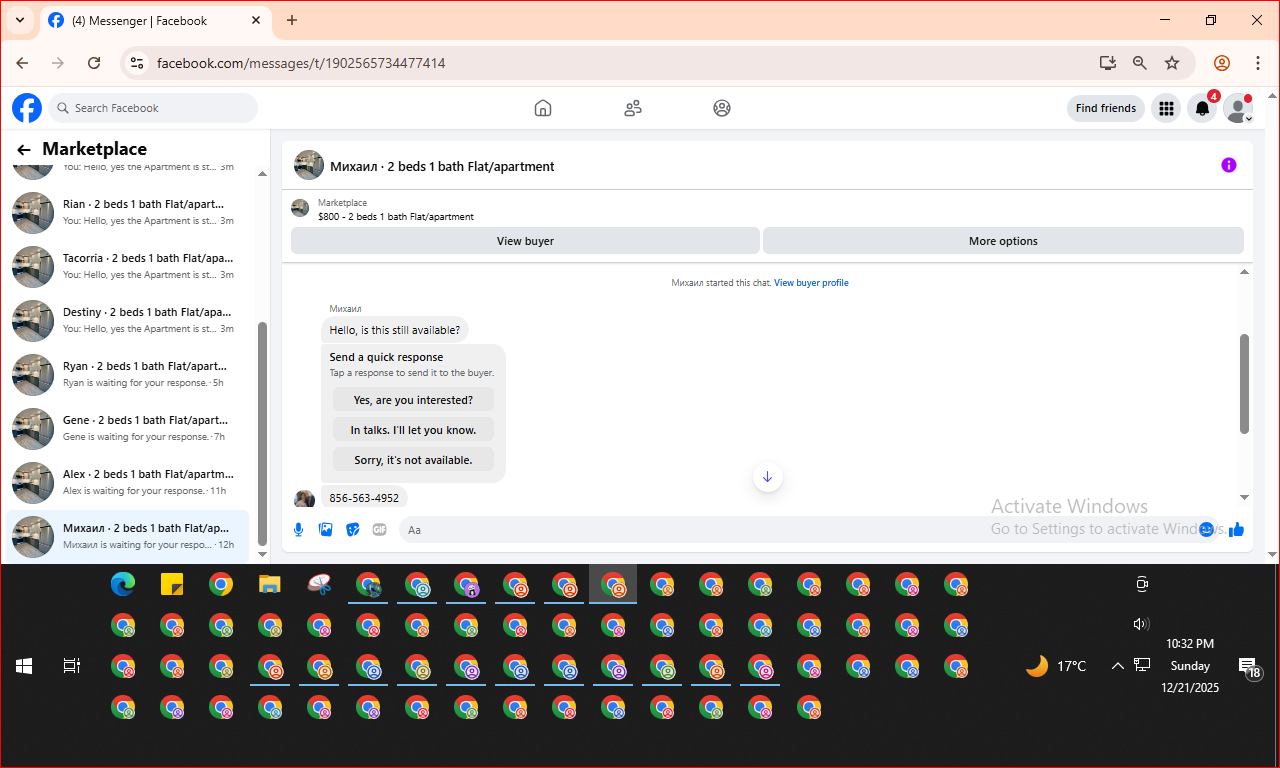Image resolution: width=1280 pixels, height=768 pixels.
Task: Open the Windows Start menu
Action: coord(24,666)
